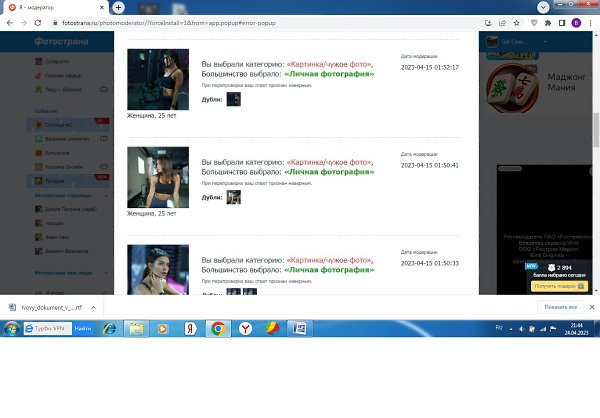Switch the RU language indicator in the tray

coord(500,328)
